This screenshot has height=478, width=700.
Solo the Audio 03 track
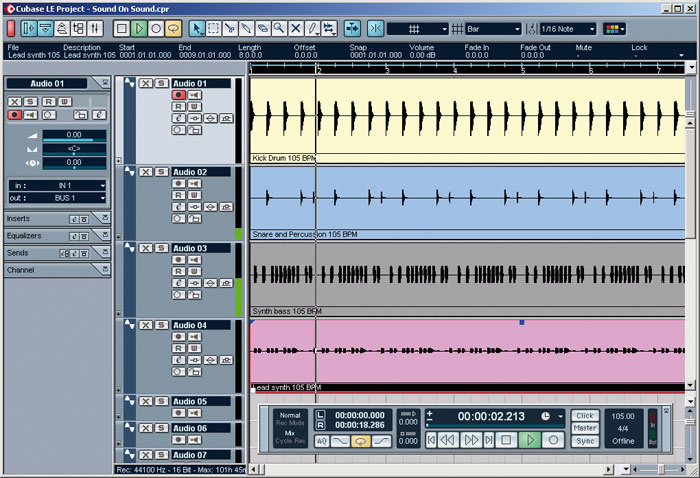(161, 248)
